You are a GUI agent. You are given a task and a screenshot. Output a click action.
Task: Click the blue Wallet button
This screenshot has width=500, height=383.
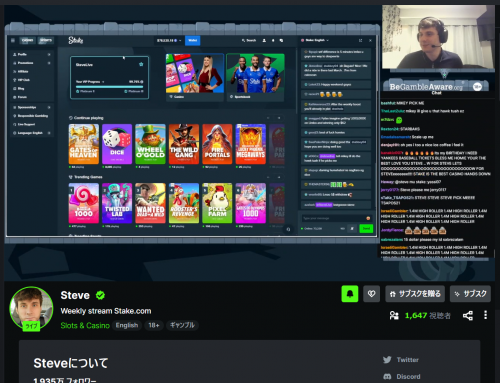pyautogui.click(x=192, y=40)
